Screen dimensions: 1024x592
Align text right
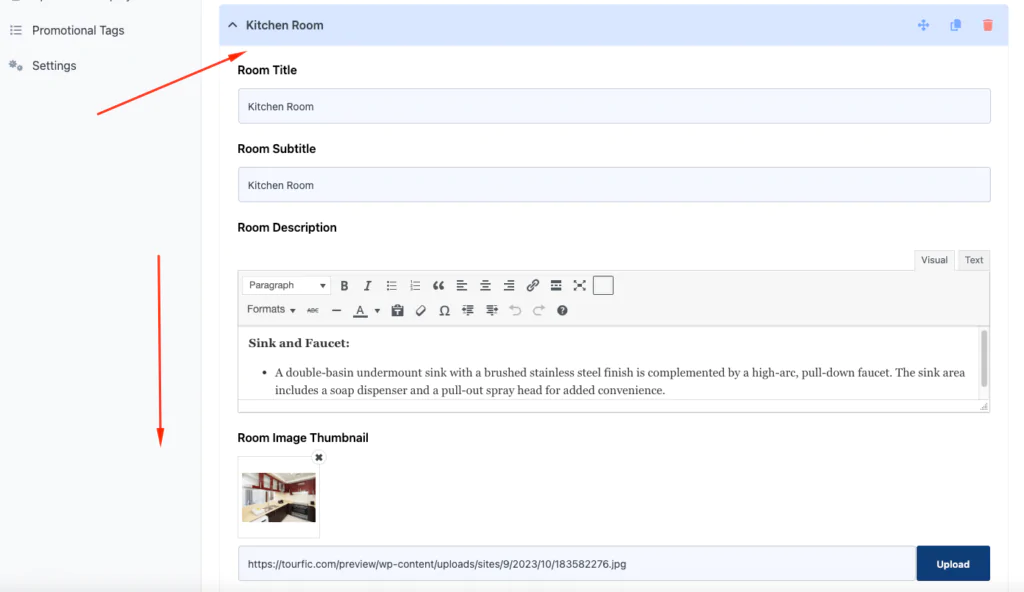coord(509,286)
